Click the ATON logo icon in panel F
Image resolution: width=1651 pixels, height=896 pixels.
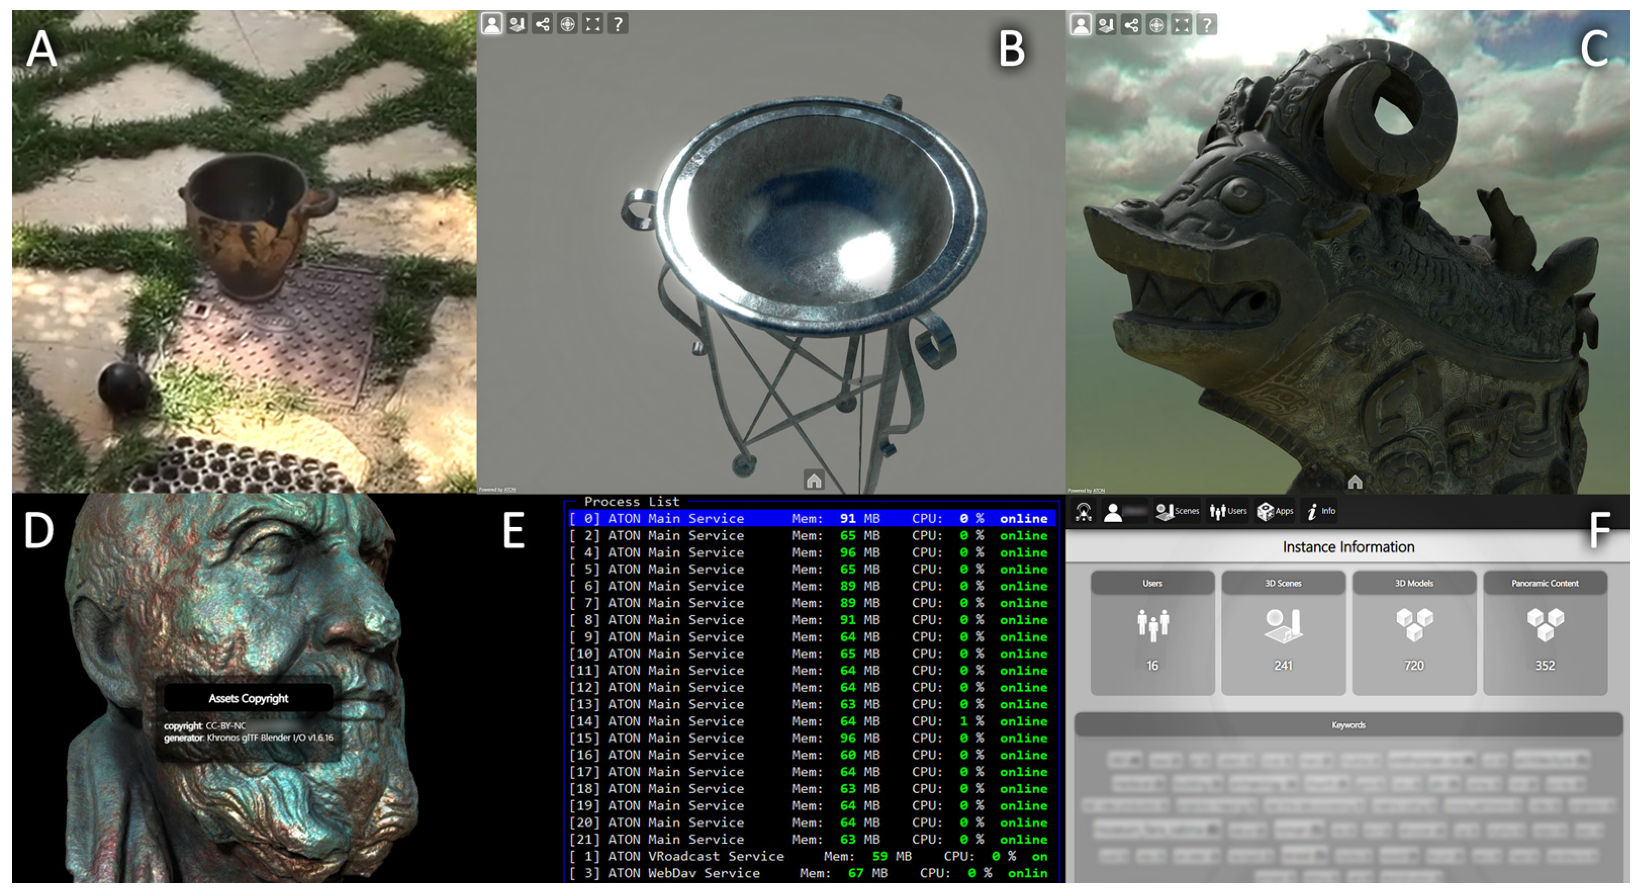click(x=1083, y=512)
